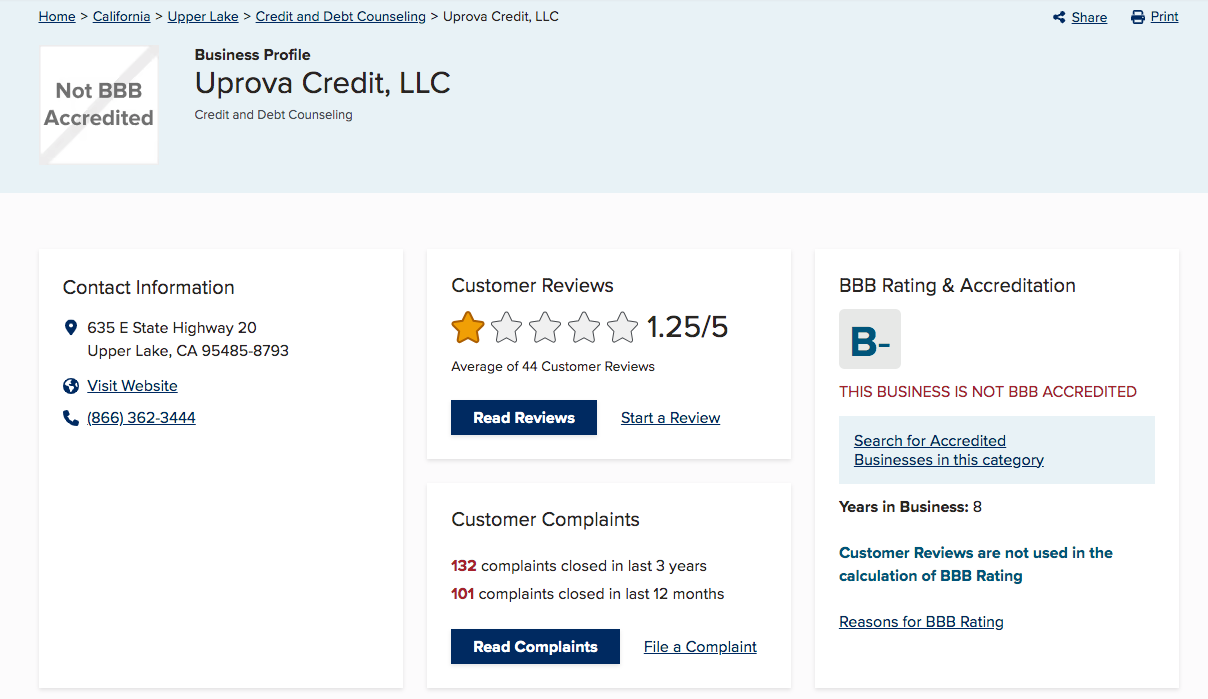1208x699 pixels.
Task: Click the phone handset icon
Action: (71, 418)
